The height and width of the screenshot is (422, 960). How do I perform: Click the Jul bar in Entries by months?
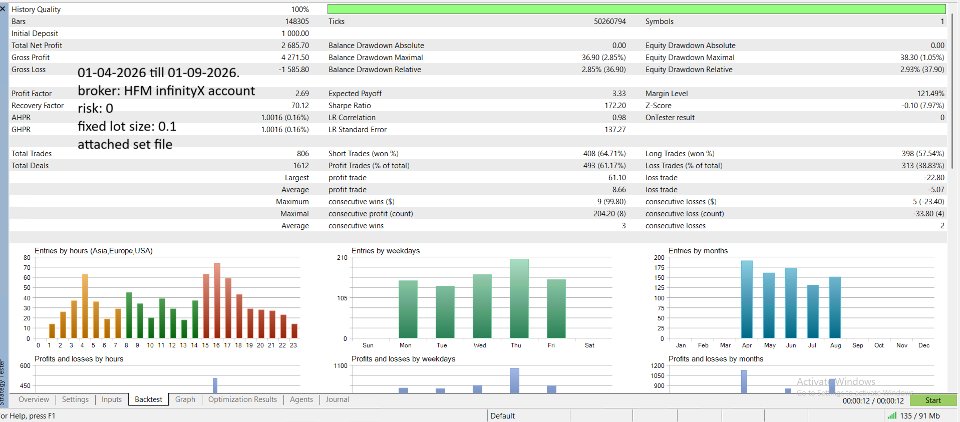813,312
